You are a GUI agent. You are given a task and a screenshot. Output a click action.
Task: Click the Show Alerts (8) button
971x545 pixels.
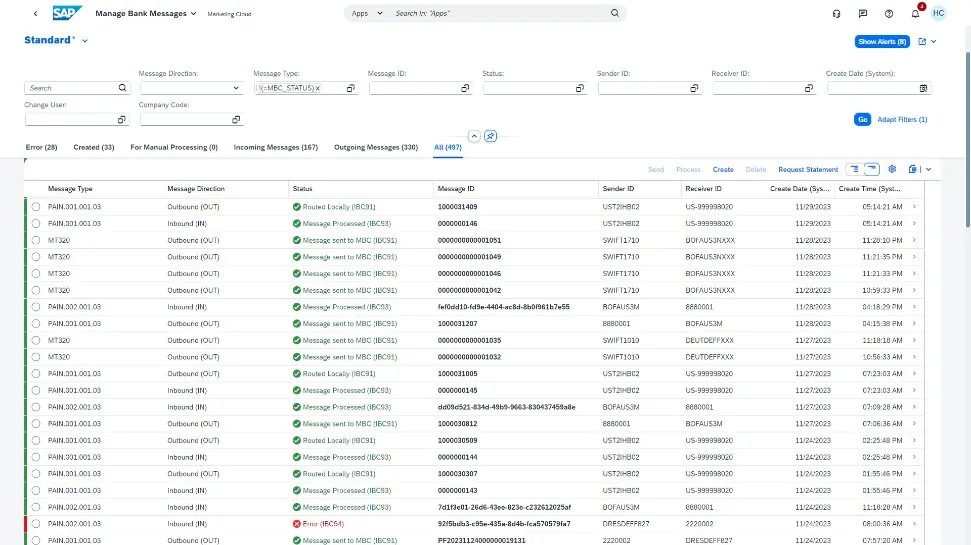pyautogui.click(x=882, y=41)
